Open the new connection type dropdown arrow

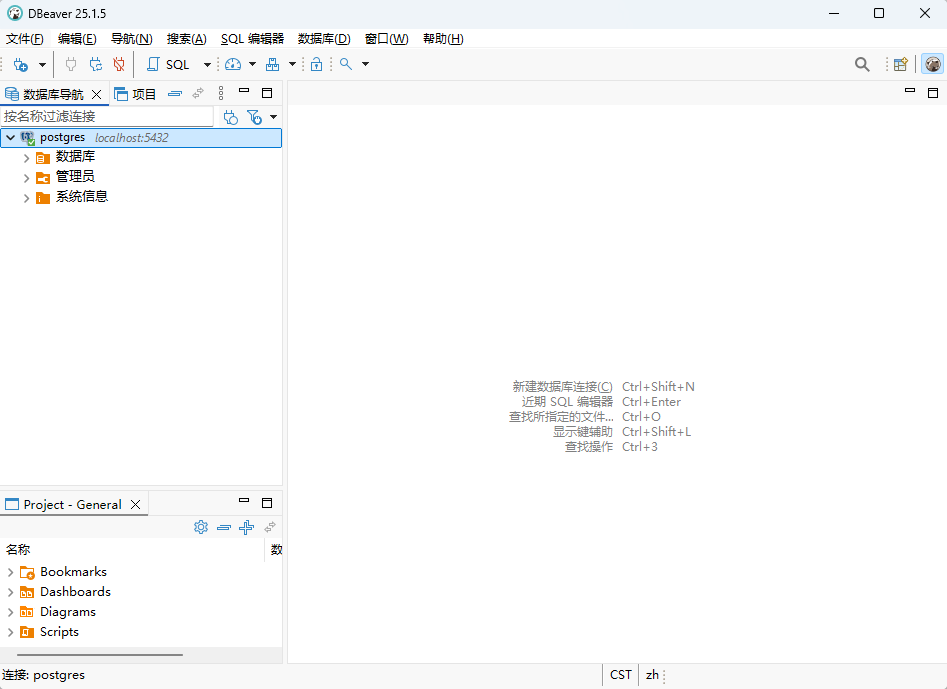click(42, 65)
